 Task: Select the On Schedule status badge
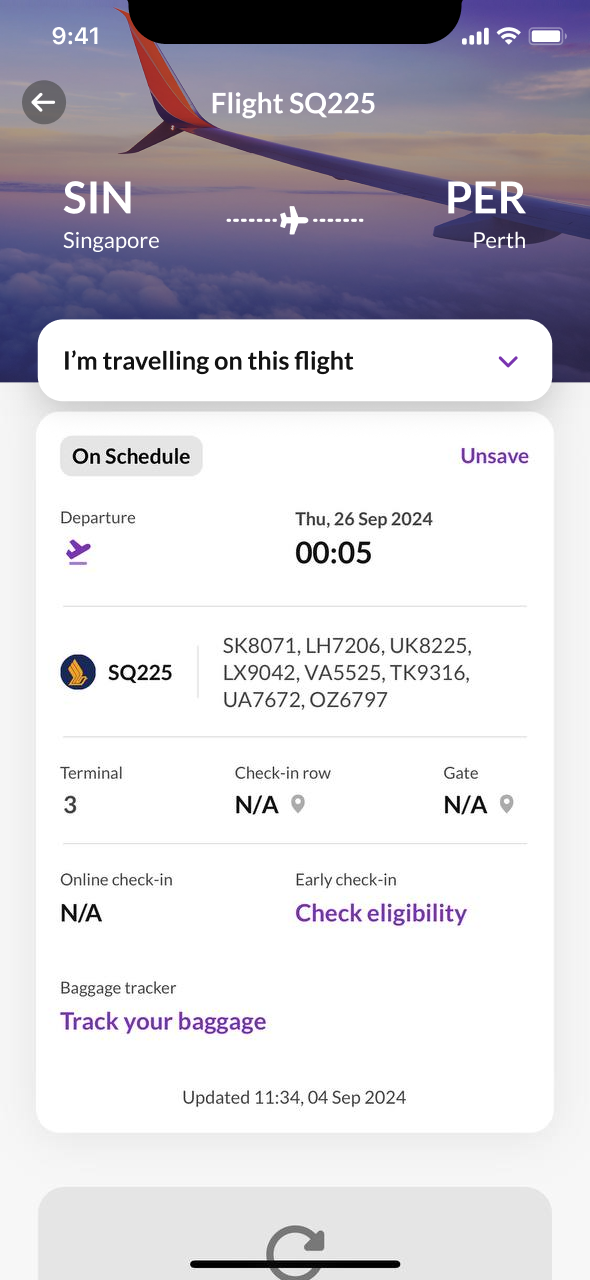[131, 456]
